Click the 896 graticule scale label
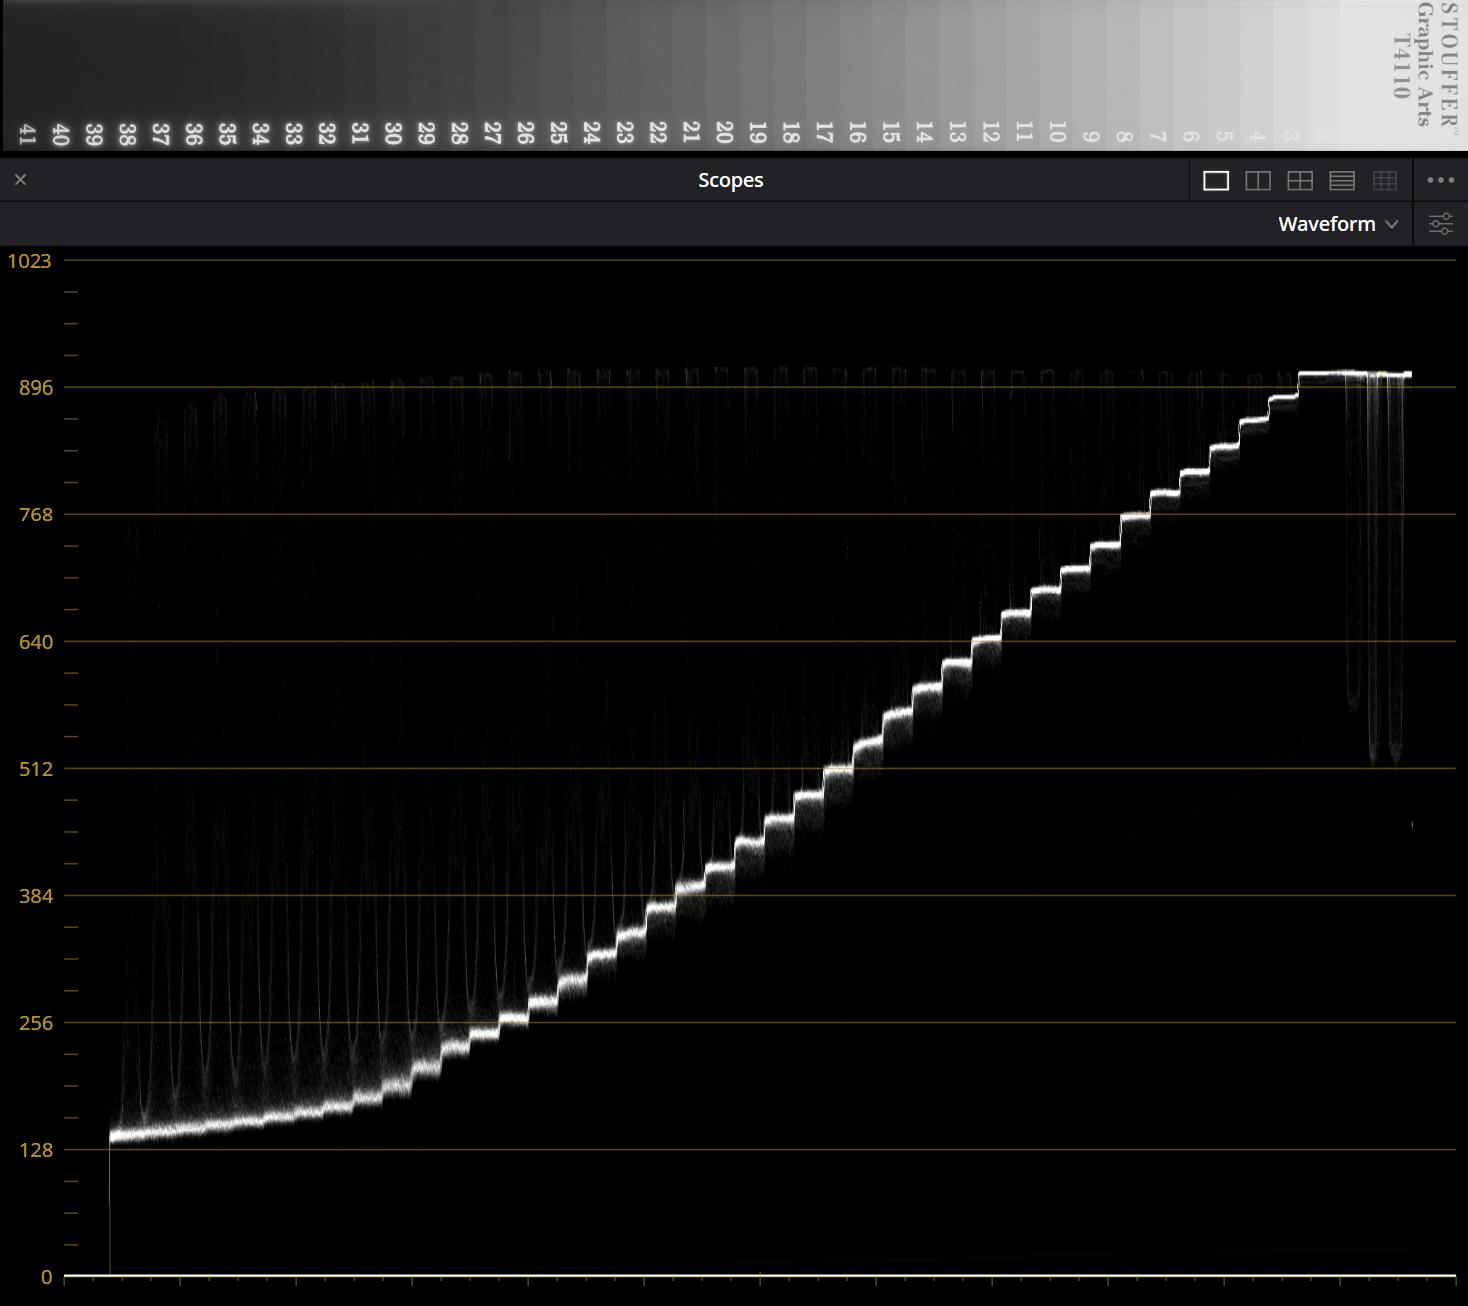 click(35, 388)
